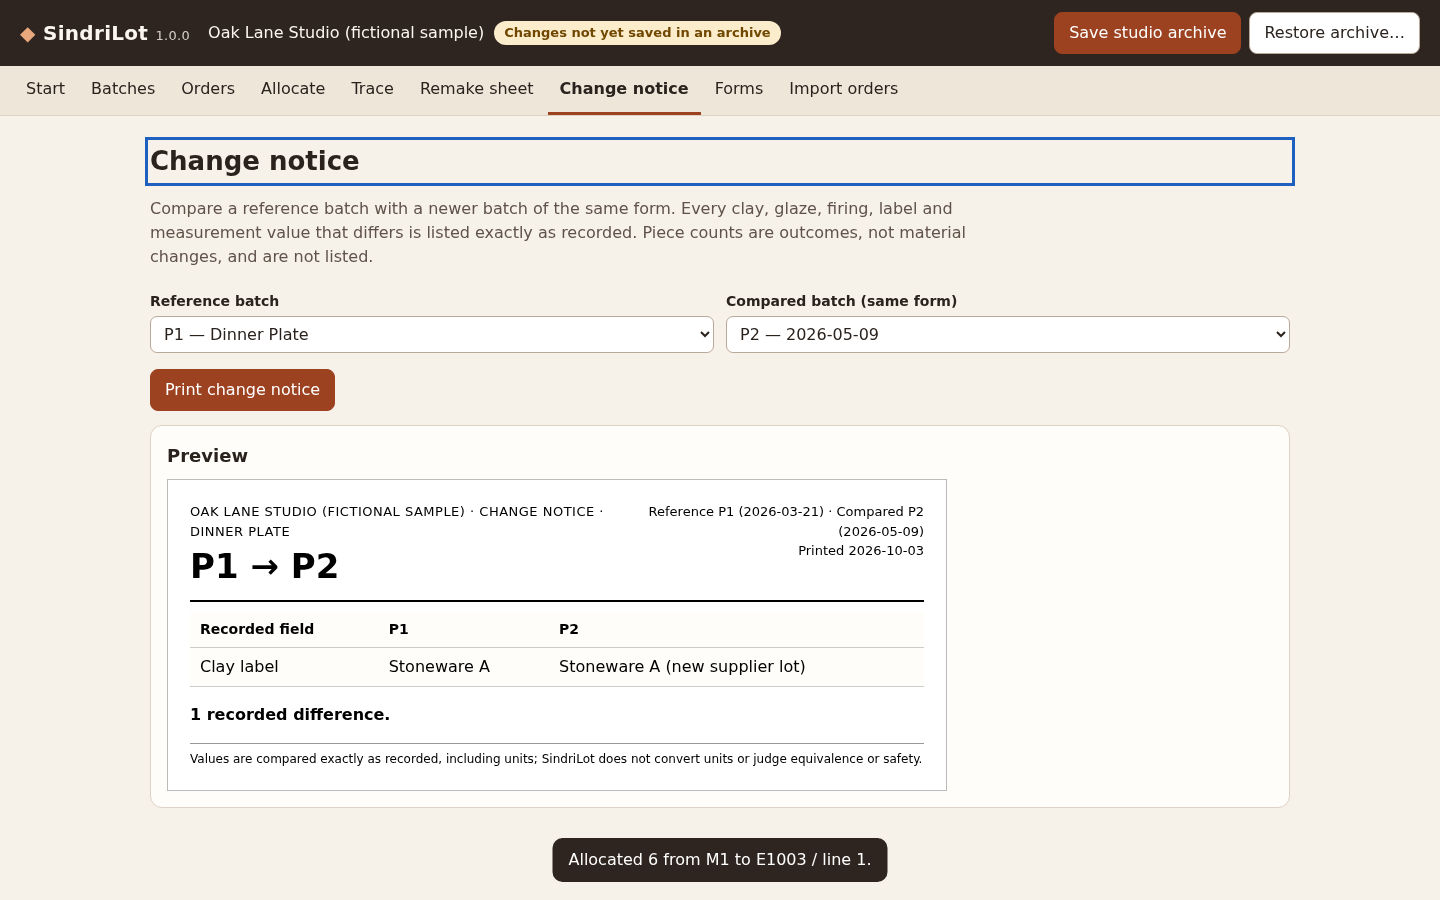Image resolution: width=1440 pixels, height=900 pixels.
Task: Click the Change notice tab
Action: [x=624, y=89]
